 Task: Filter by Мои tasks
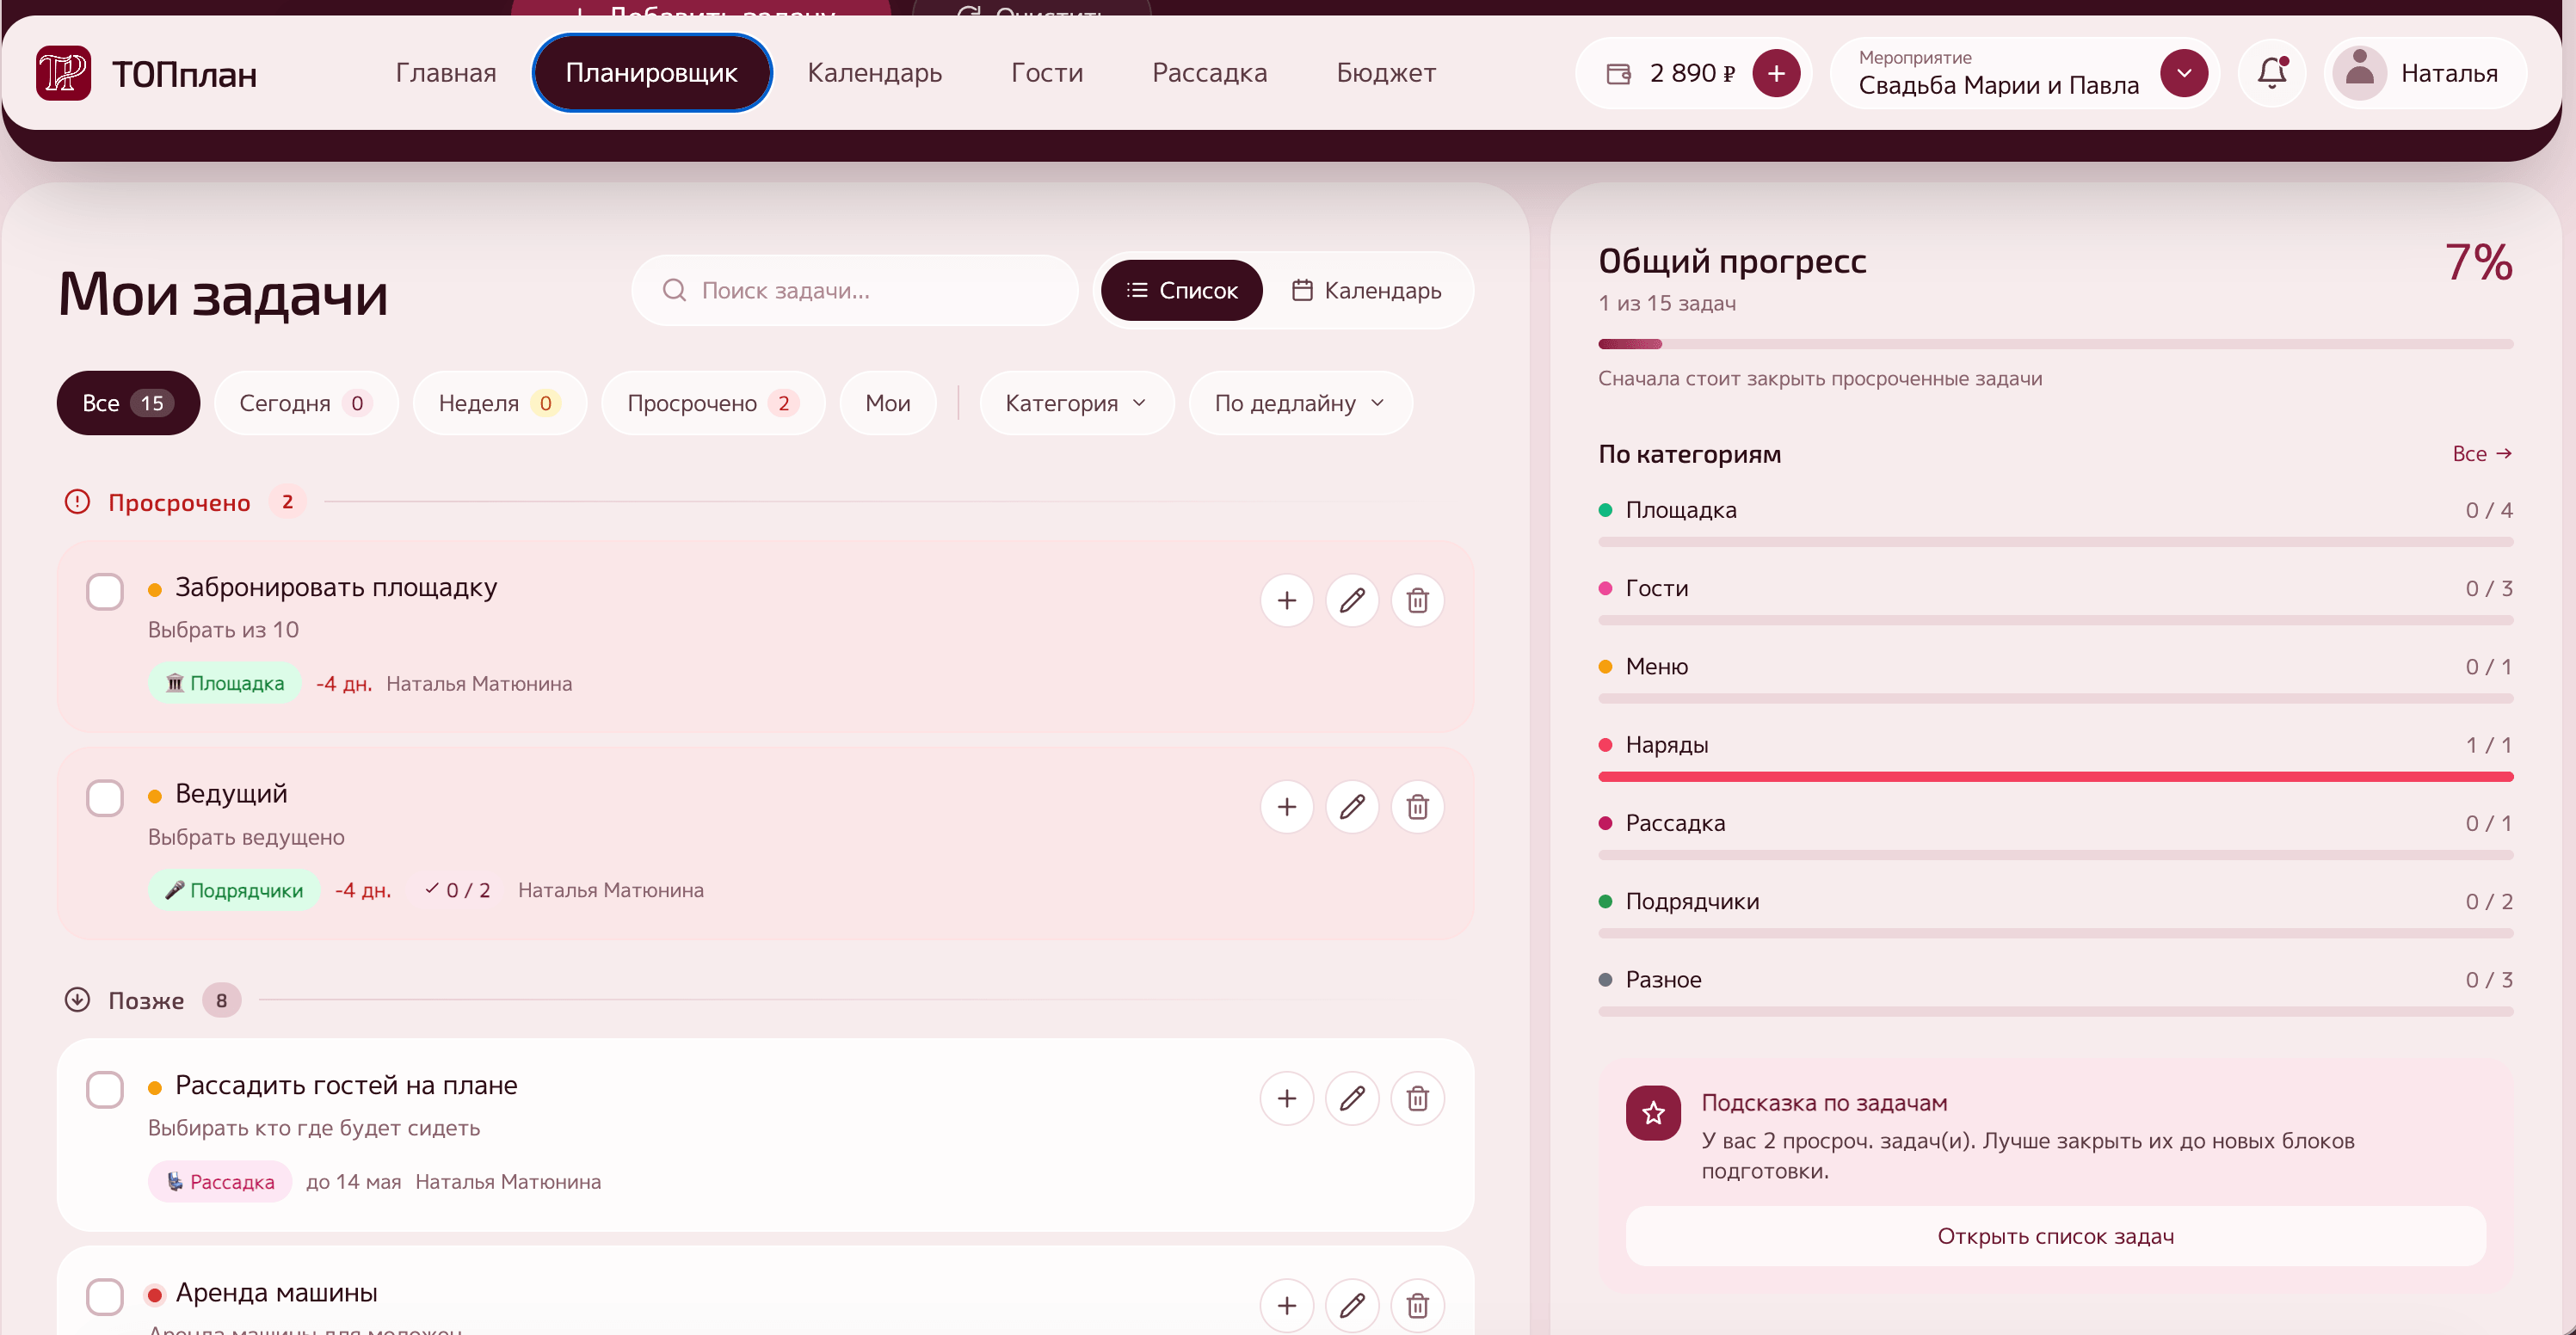(x=888, y=403)
